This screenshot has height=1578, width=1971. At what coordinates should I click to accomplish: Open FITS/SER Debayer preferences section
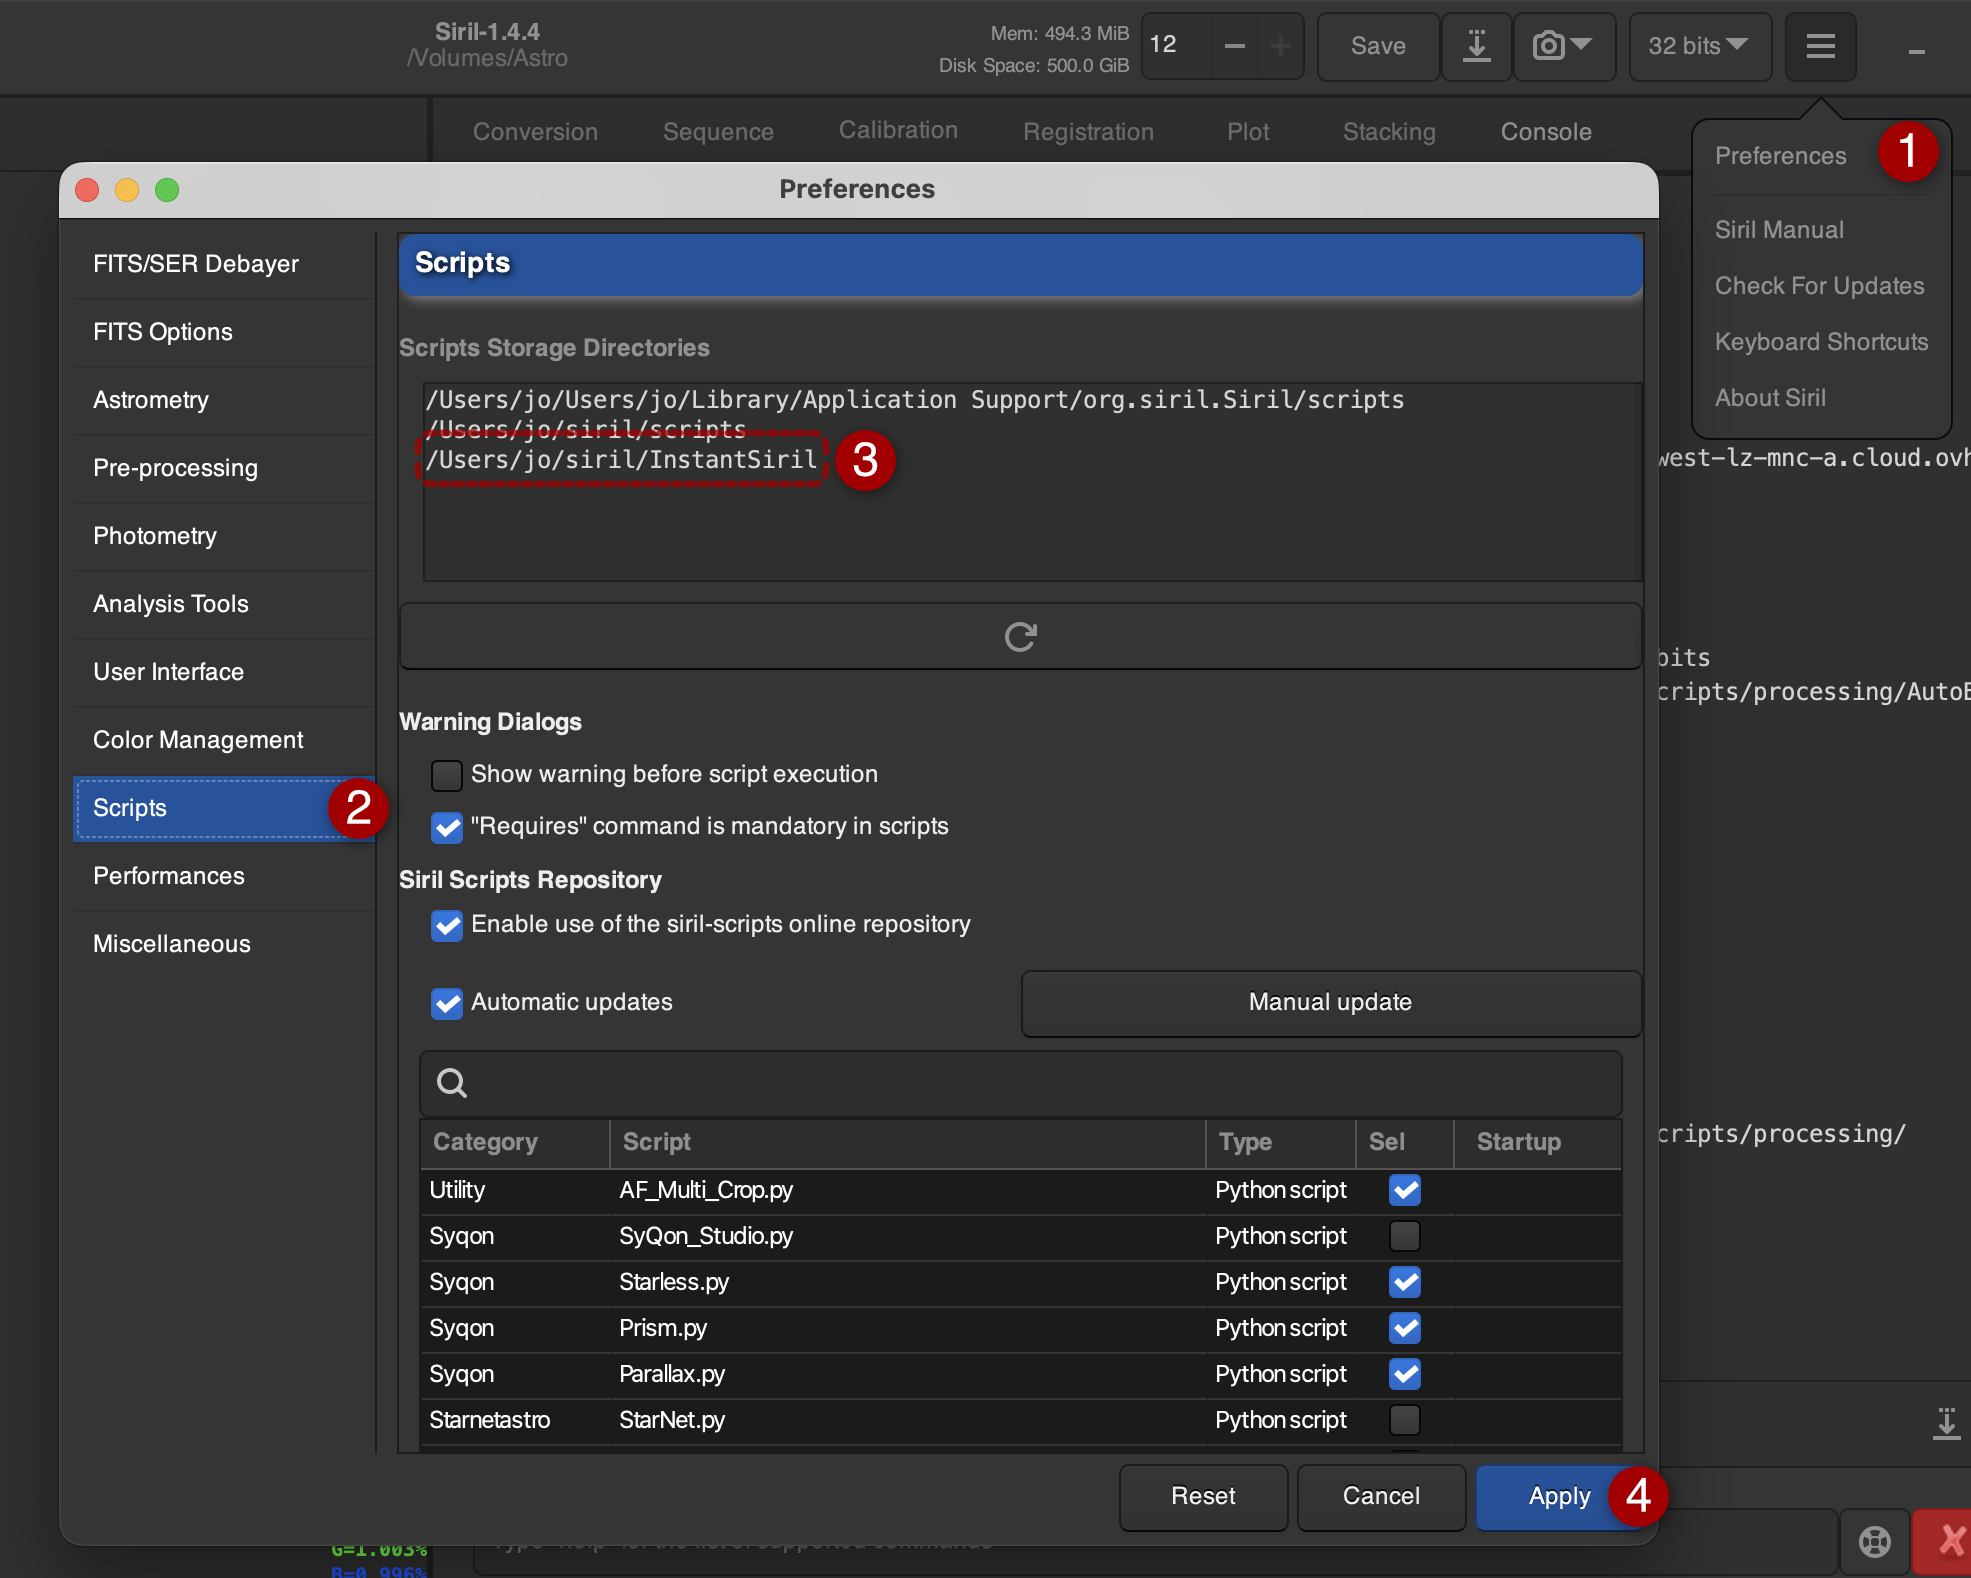(x=224, y=264)
